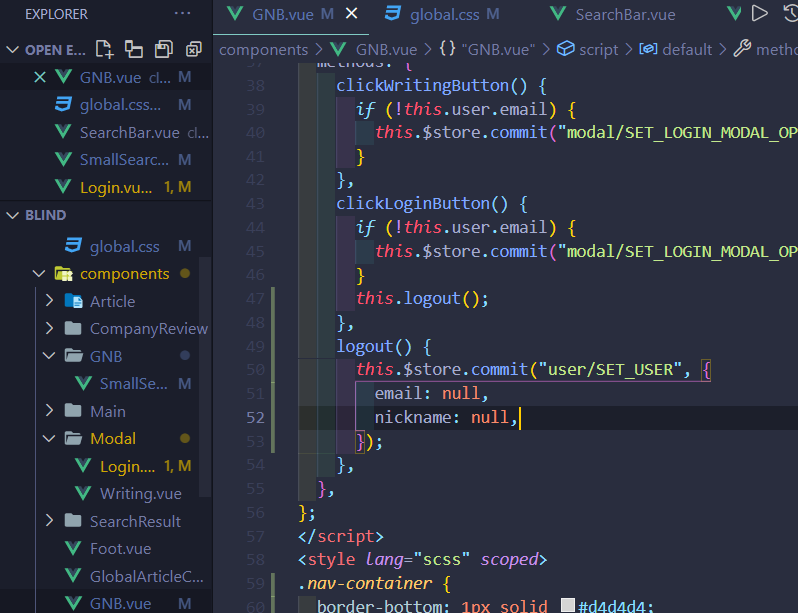The height and width of the screenshot is (613, 798).
Task: Switch to the SearchBar.vue tab
Action: [x=613, y=14]
